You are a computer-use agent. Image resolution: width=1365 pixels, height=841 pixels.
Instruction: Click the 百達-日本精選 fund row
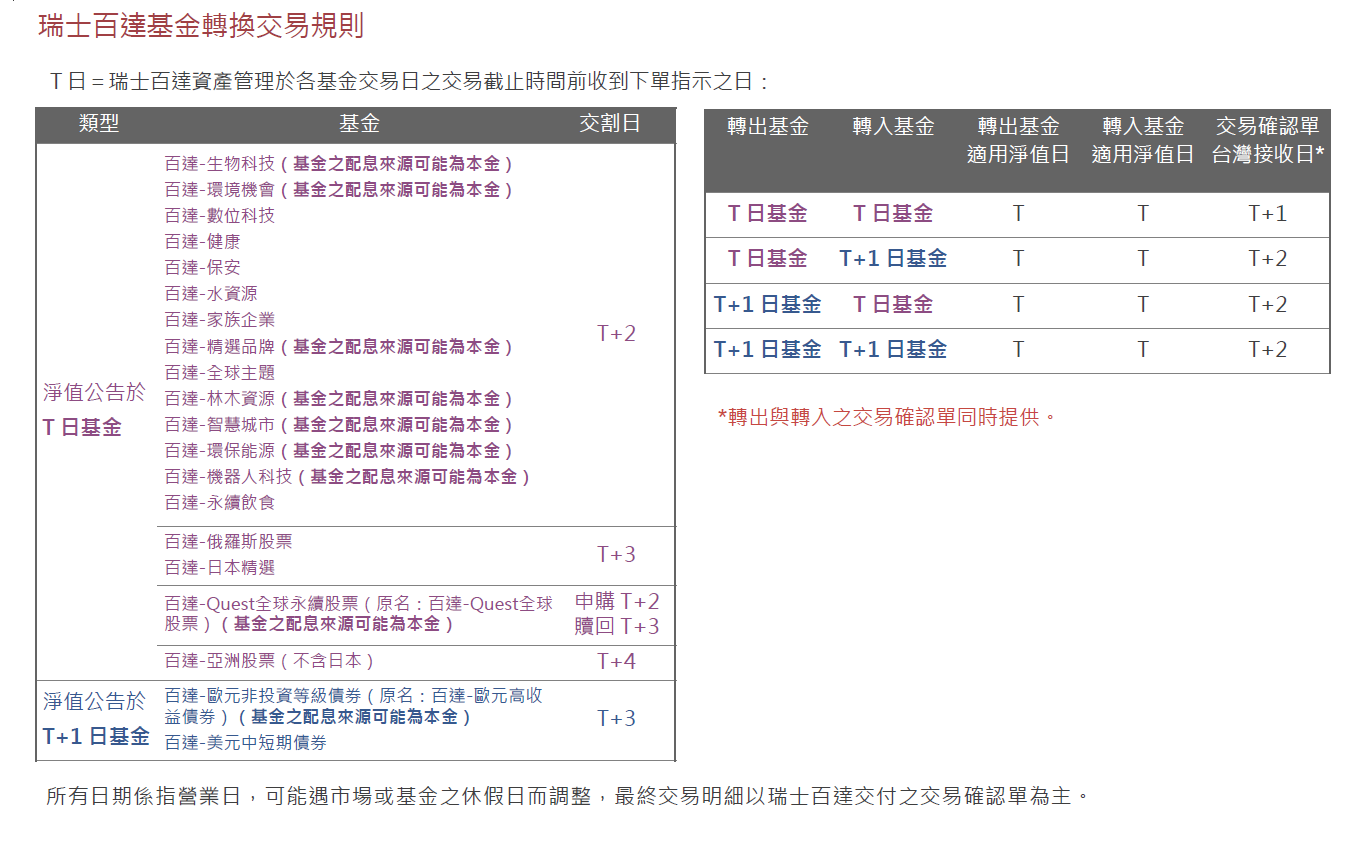point(220,568)
